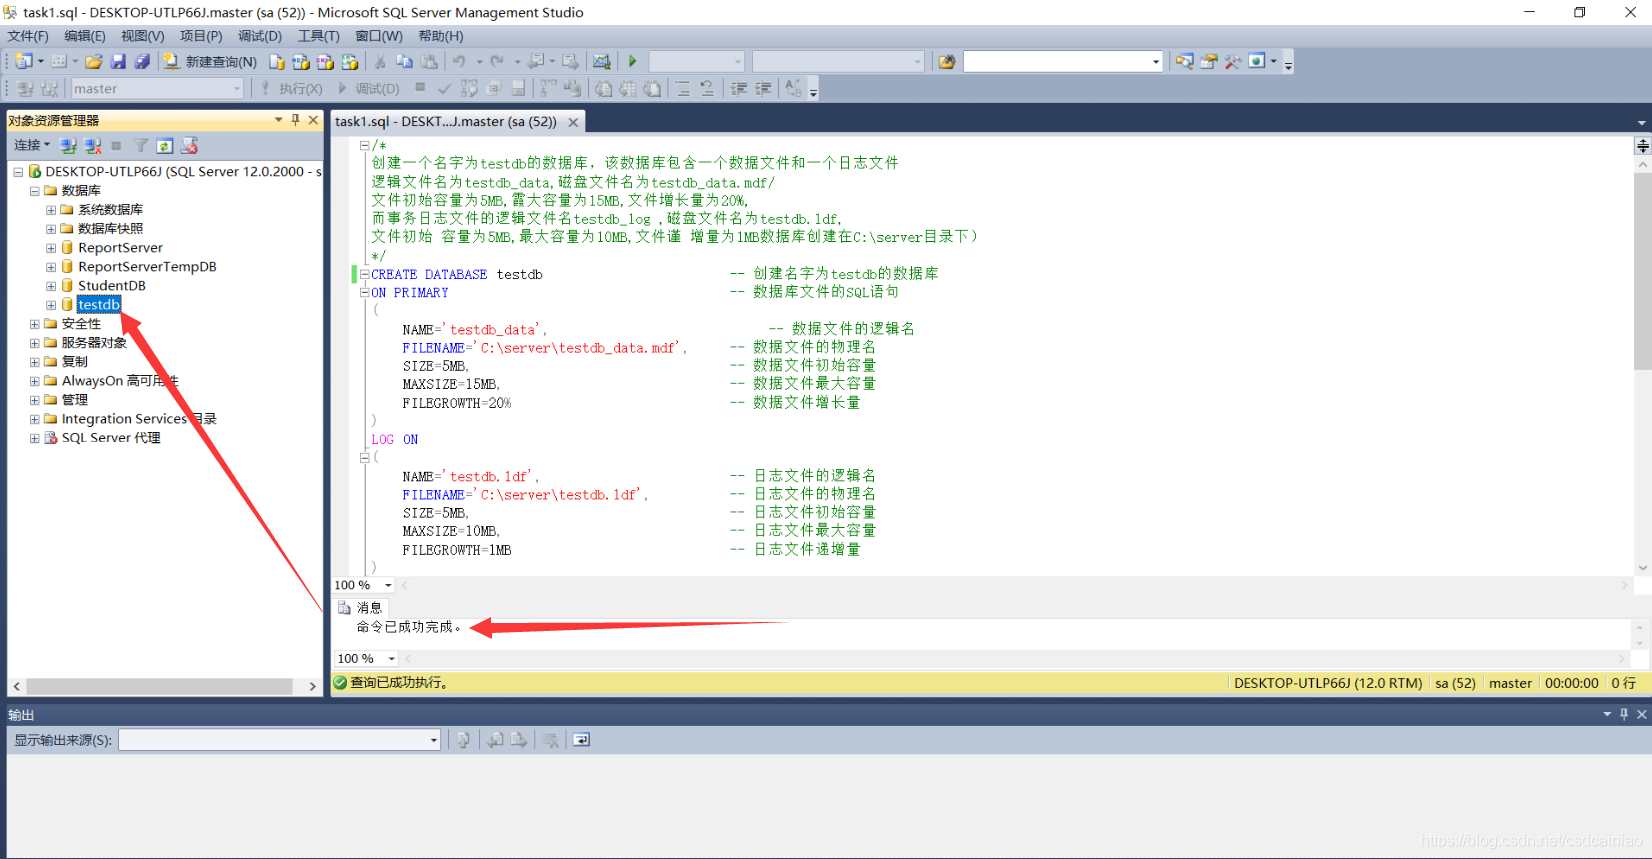The width and height of the screenshot is (1652, 859).
Task: Collapse the 数据库 folder node
Action: [x=34, y=191]
